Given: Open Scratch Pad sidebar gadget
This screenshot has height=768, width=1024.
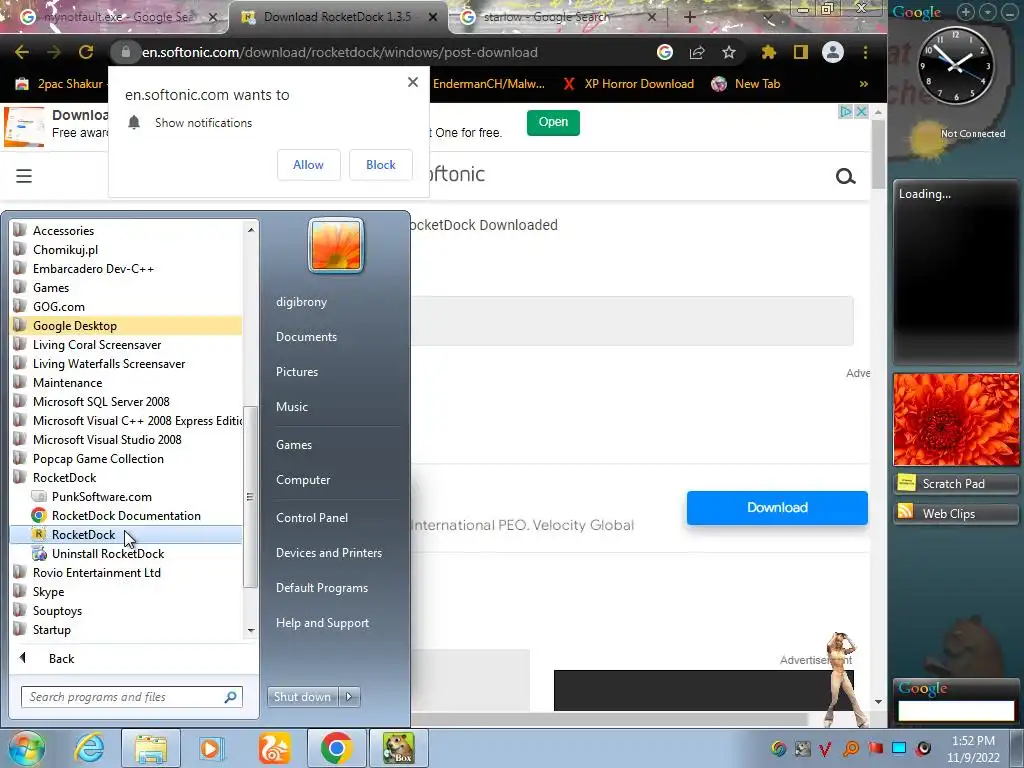Looking at the screenshot, I should click(955, 484).
